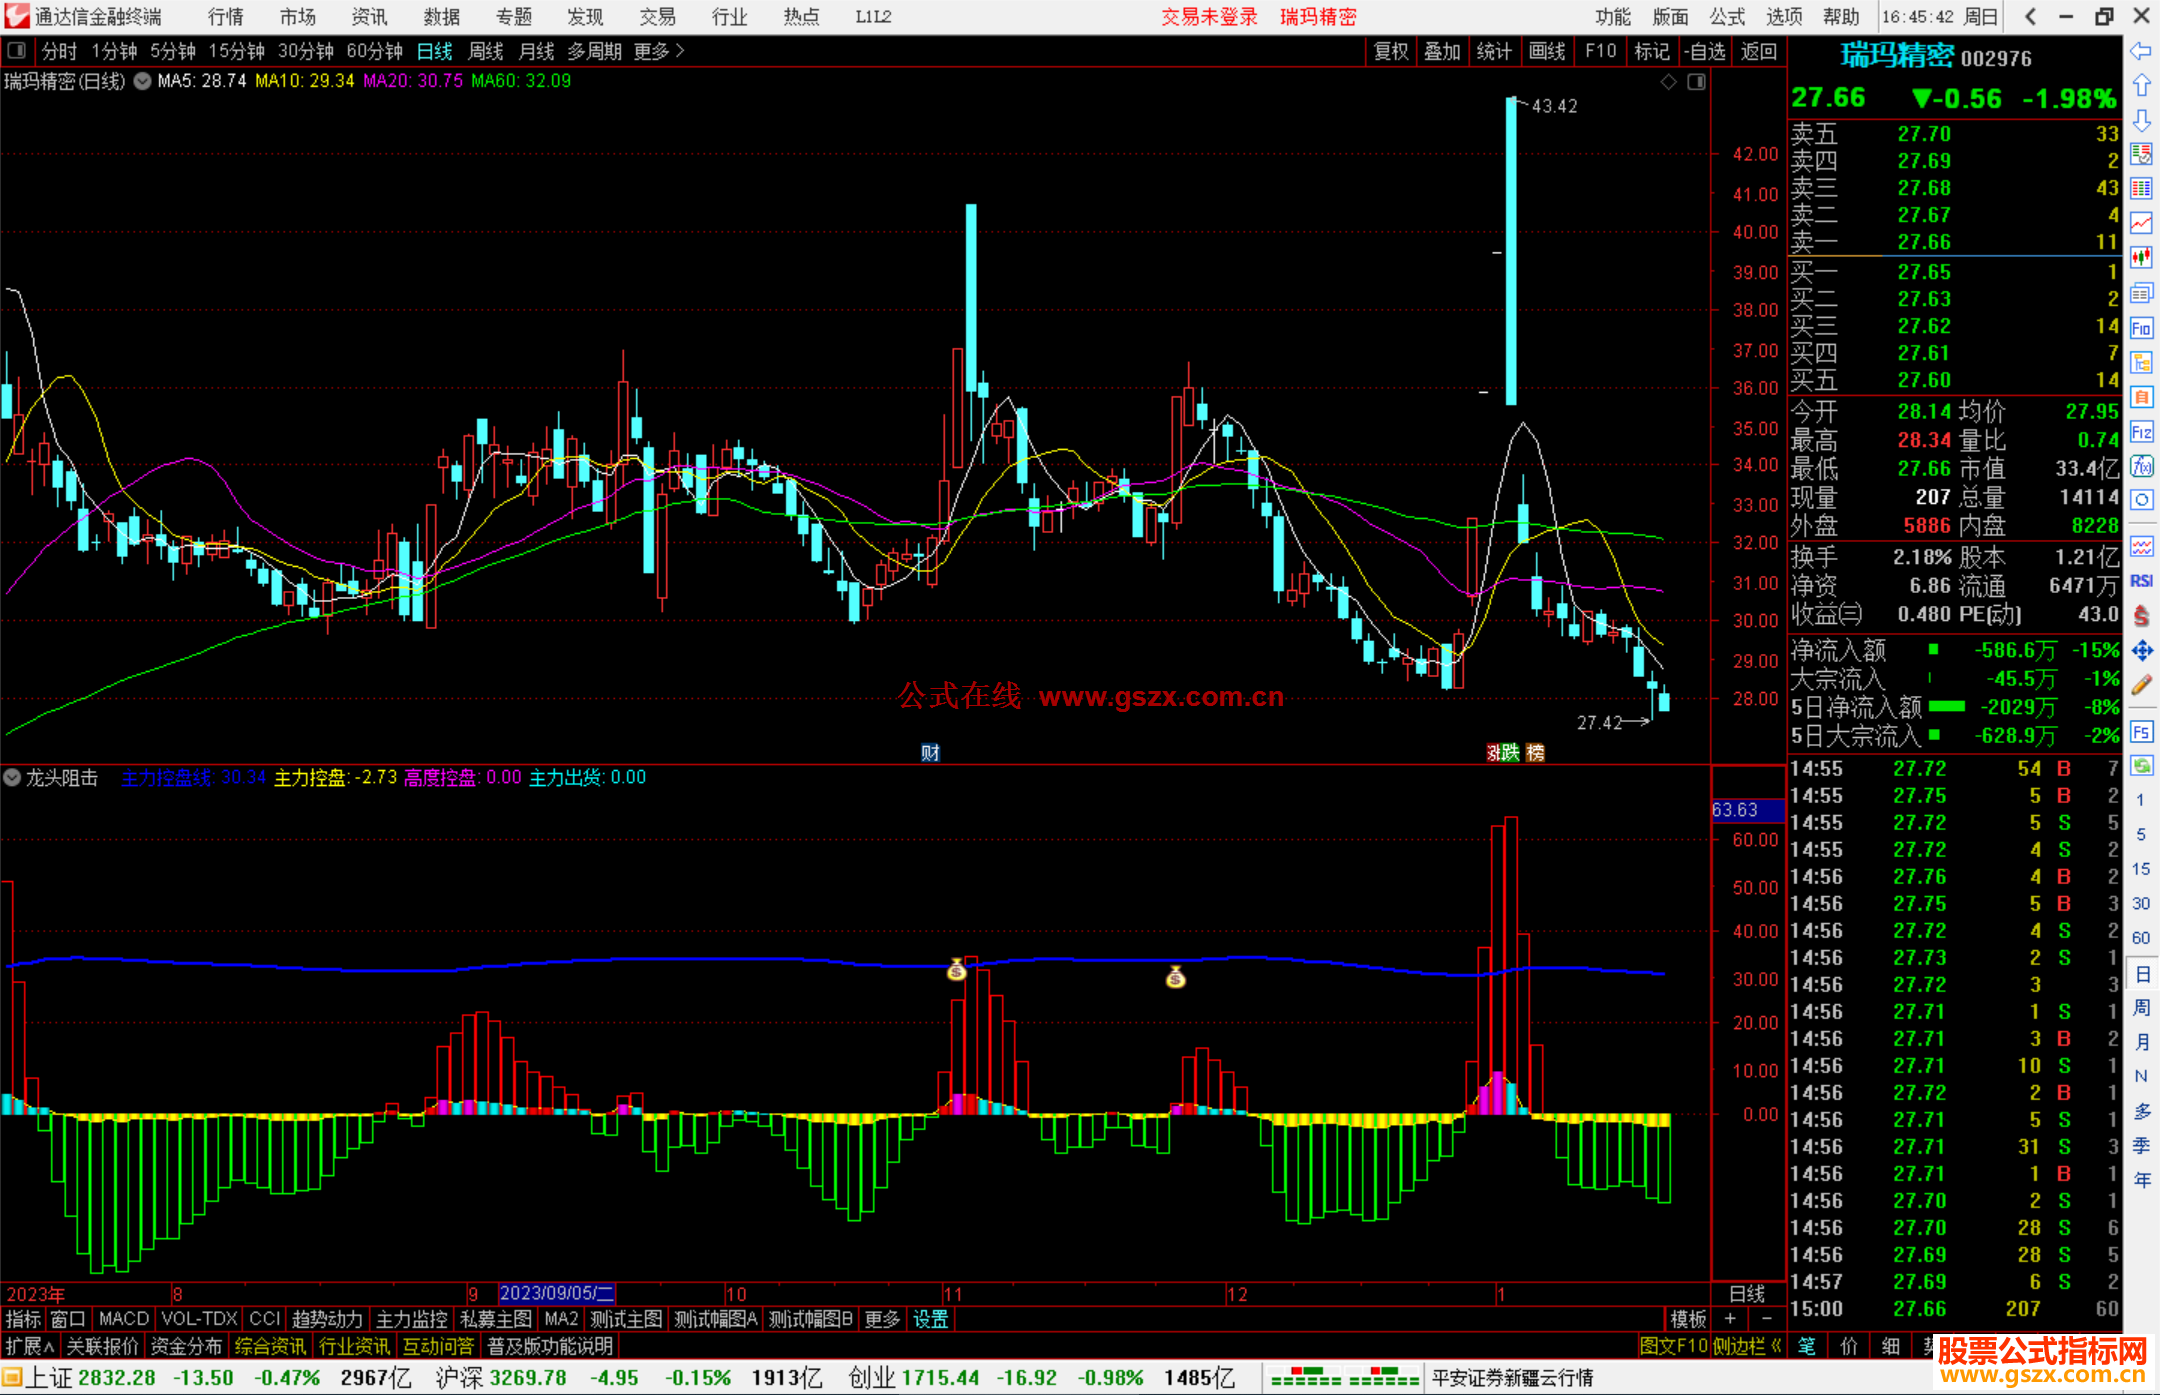Click the blue move-arrows sidebar icon

(2141, 651)
